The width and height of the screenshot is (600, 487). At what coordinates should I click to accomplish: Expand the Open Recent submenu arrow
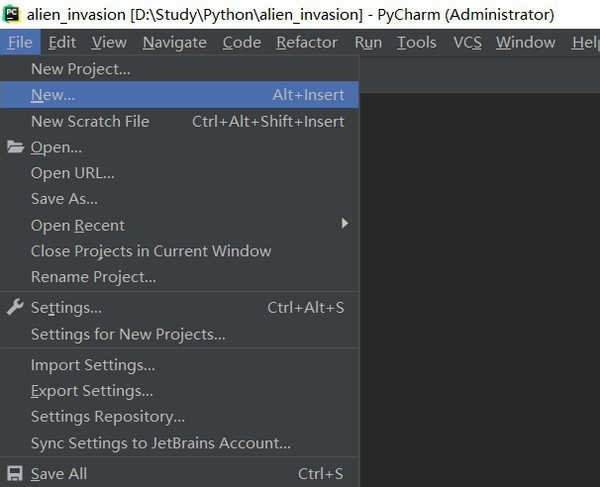pos(344,223)
